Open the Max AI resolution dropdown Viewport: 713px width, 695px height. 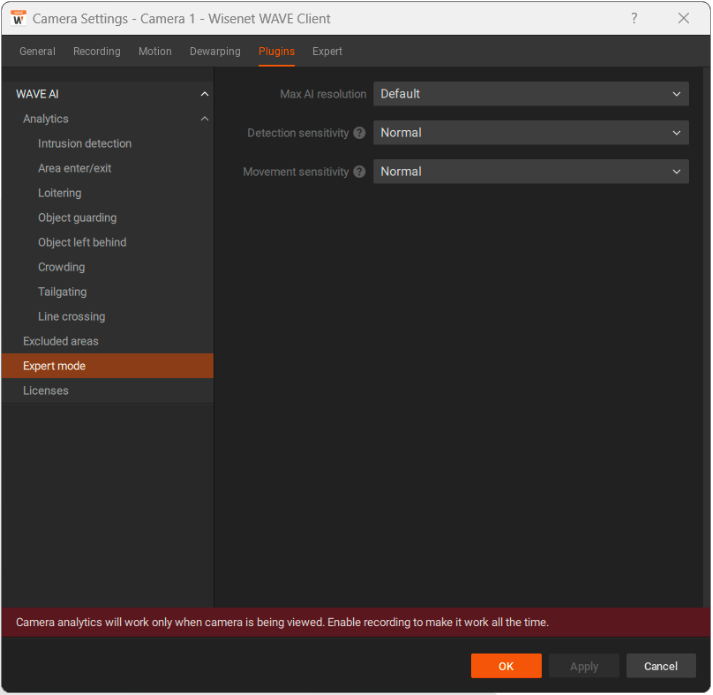531,94
